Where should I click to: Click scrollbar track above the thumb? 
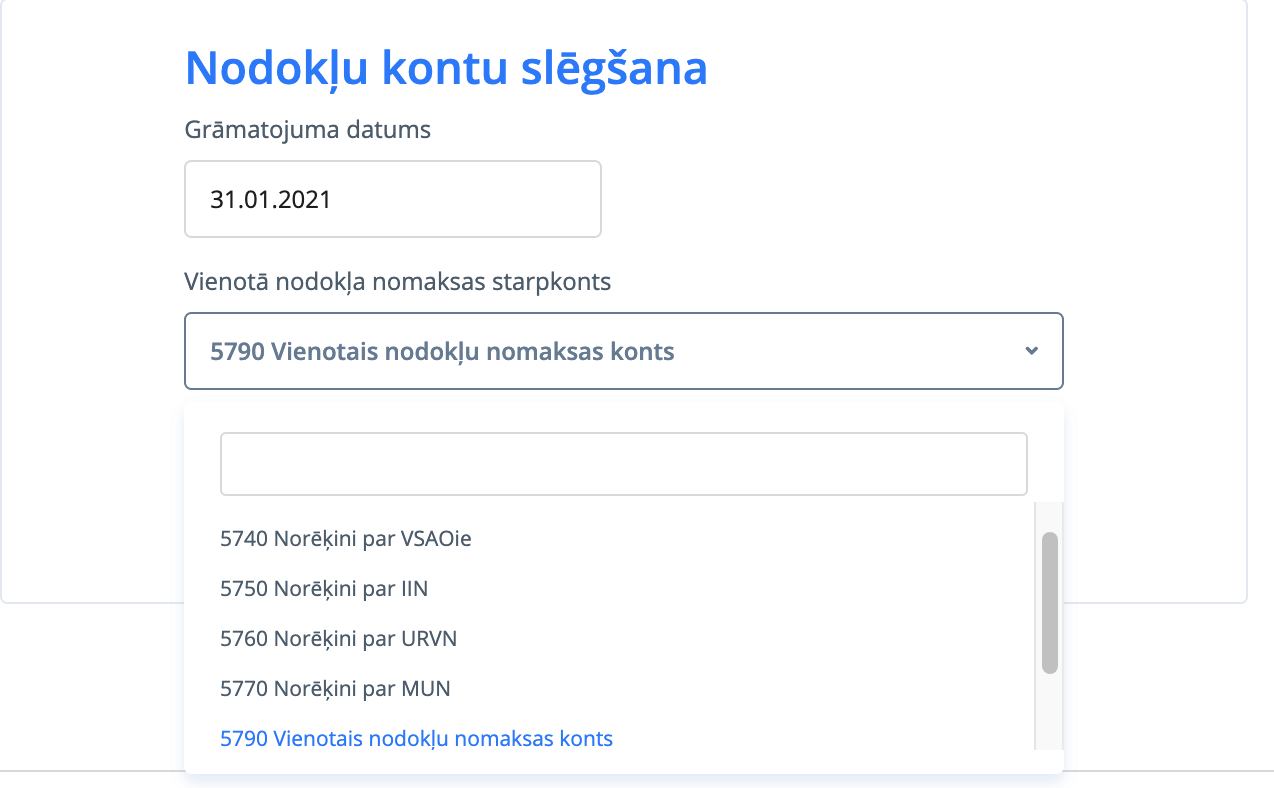1049,517
